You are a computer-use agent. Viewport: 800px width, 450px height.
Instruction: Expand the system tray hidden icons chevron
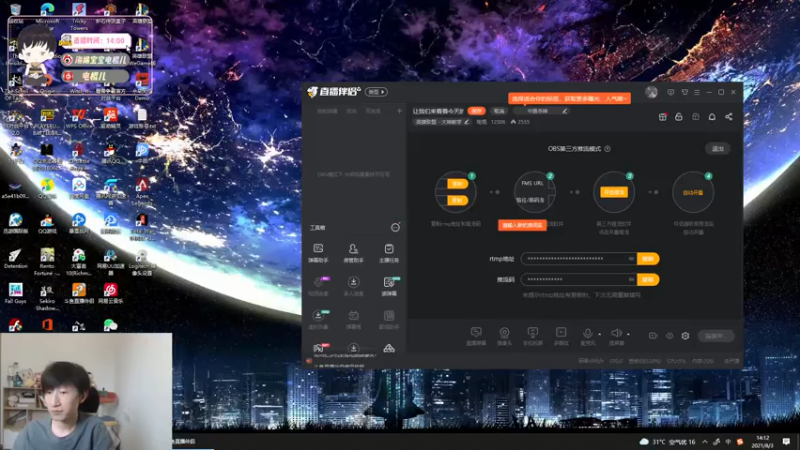705,441
